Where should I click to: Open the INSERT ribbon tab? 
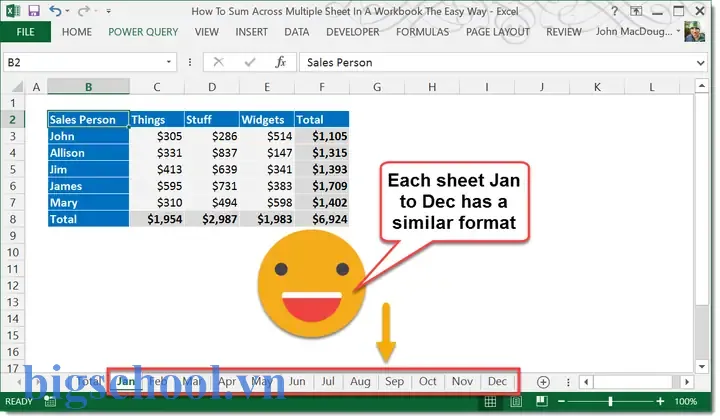(251, 32)
